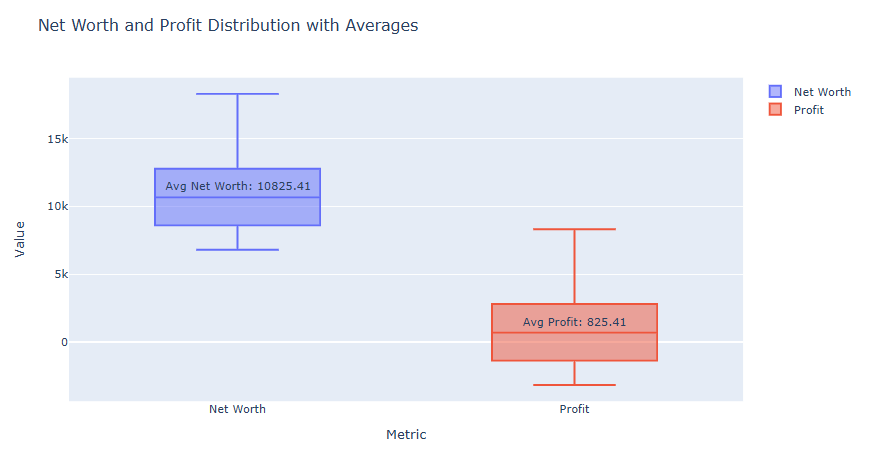The width and height of the screenshot is (888, 455).
Task: Click the 15k y-axis tick label
Action: (57, 139)
